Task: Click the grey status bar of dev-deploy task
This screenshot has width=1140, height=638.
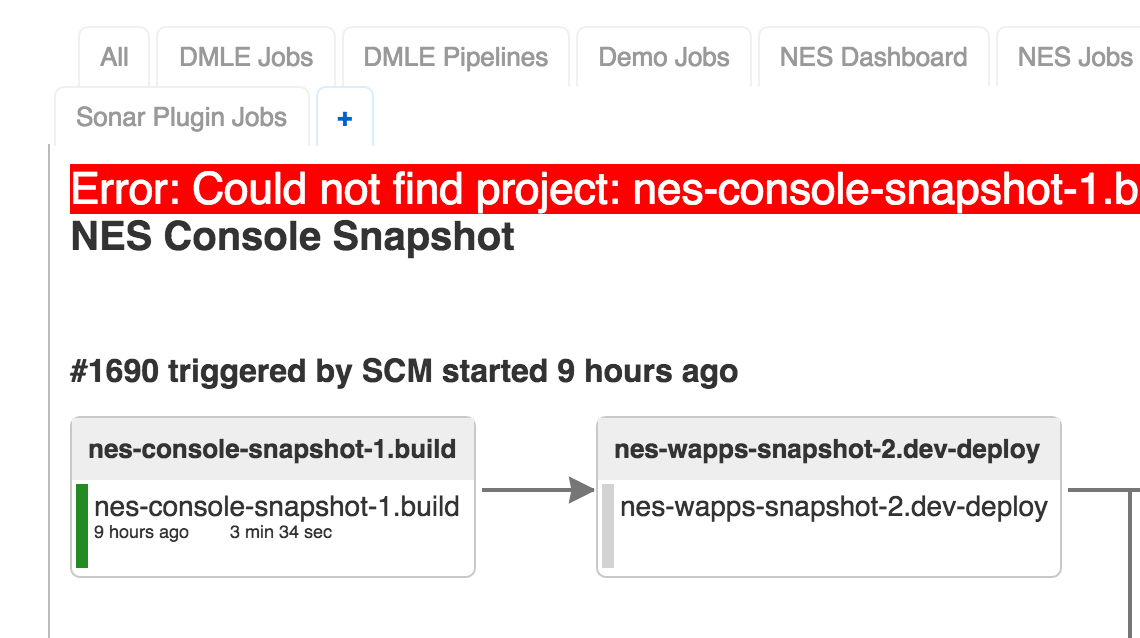Action: tap(608, 526)
